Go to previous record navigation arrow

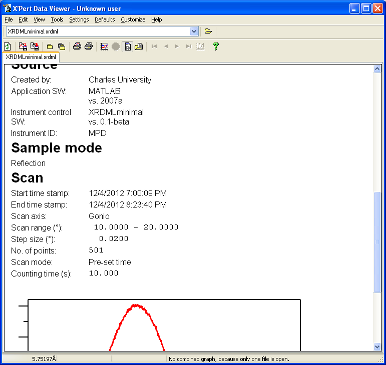pyautogui.click(x=166, y=47)
